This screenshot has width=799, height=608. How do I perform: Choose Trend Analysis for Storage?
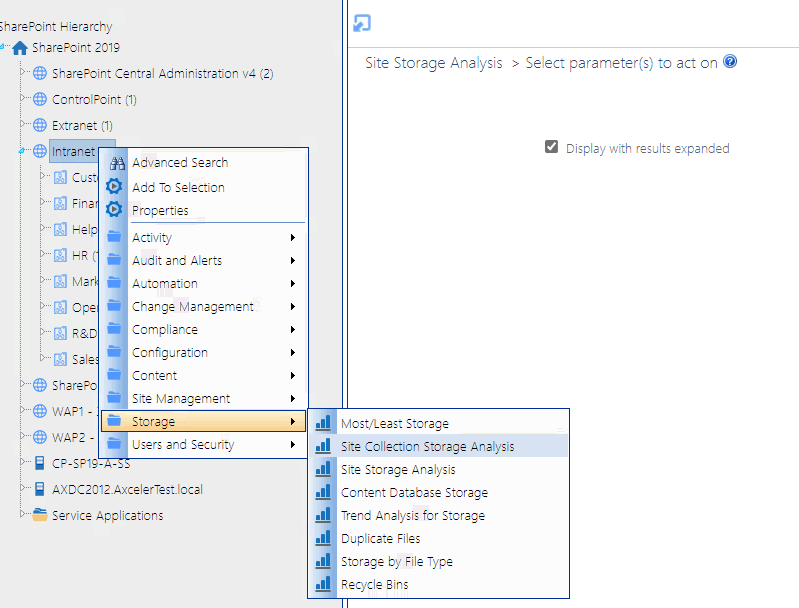point(439,515)
